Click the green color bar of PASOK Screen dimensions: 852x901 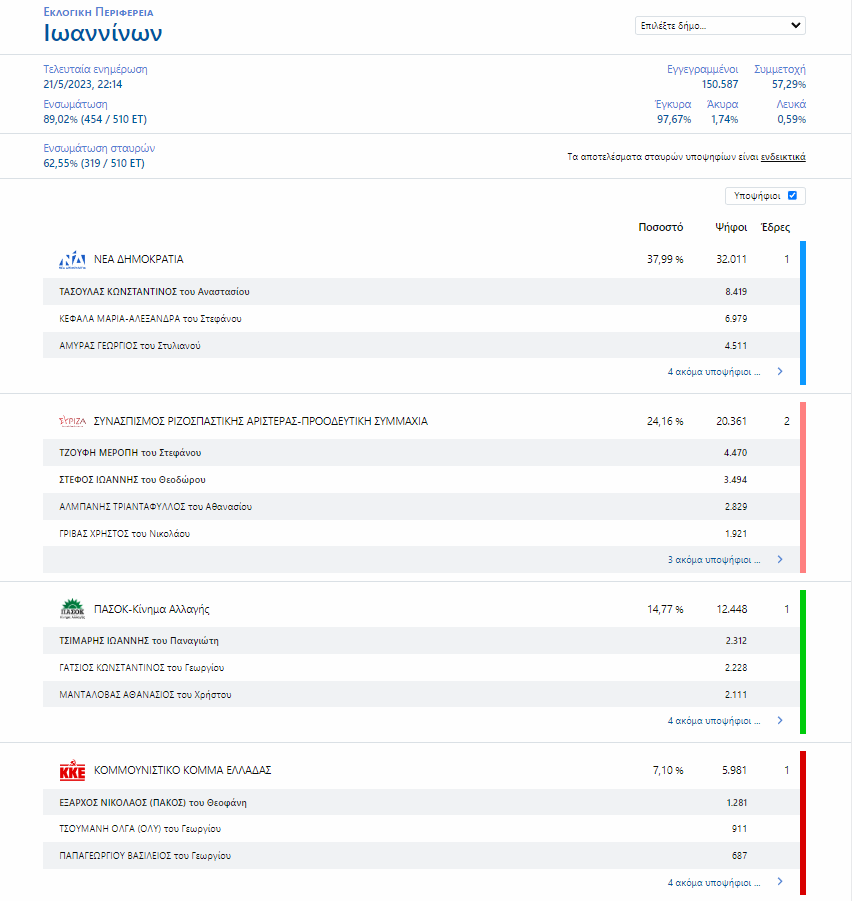click(802, 661)
